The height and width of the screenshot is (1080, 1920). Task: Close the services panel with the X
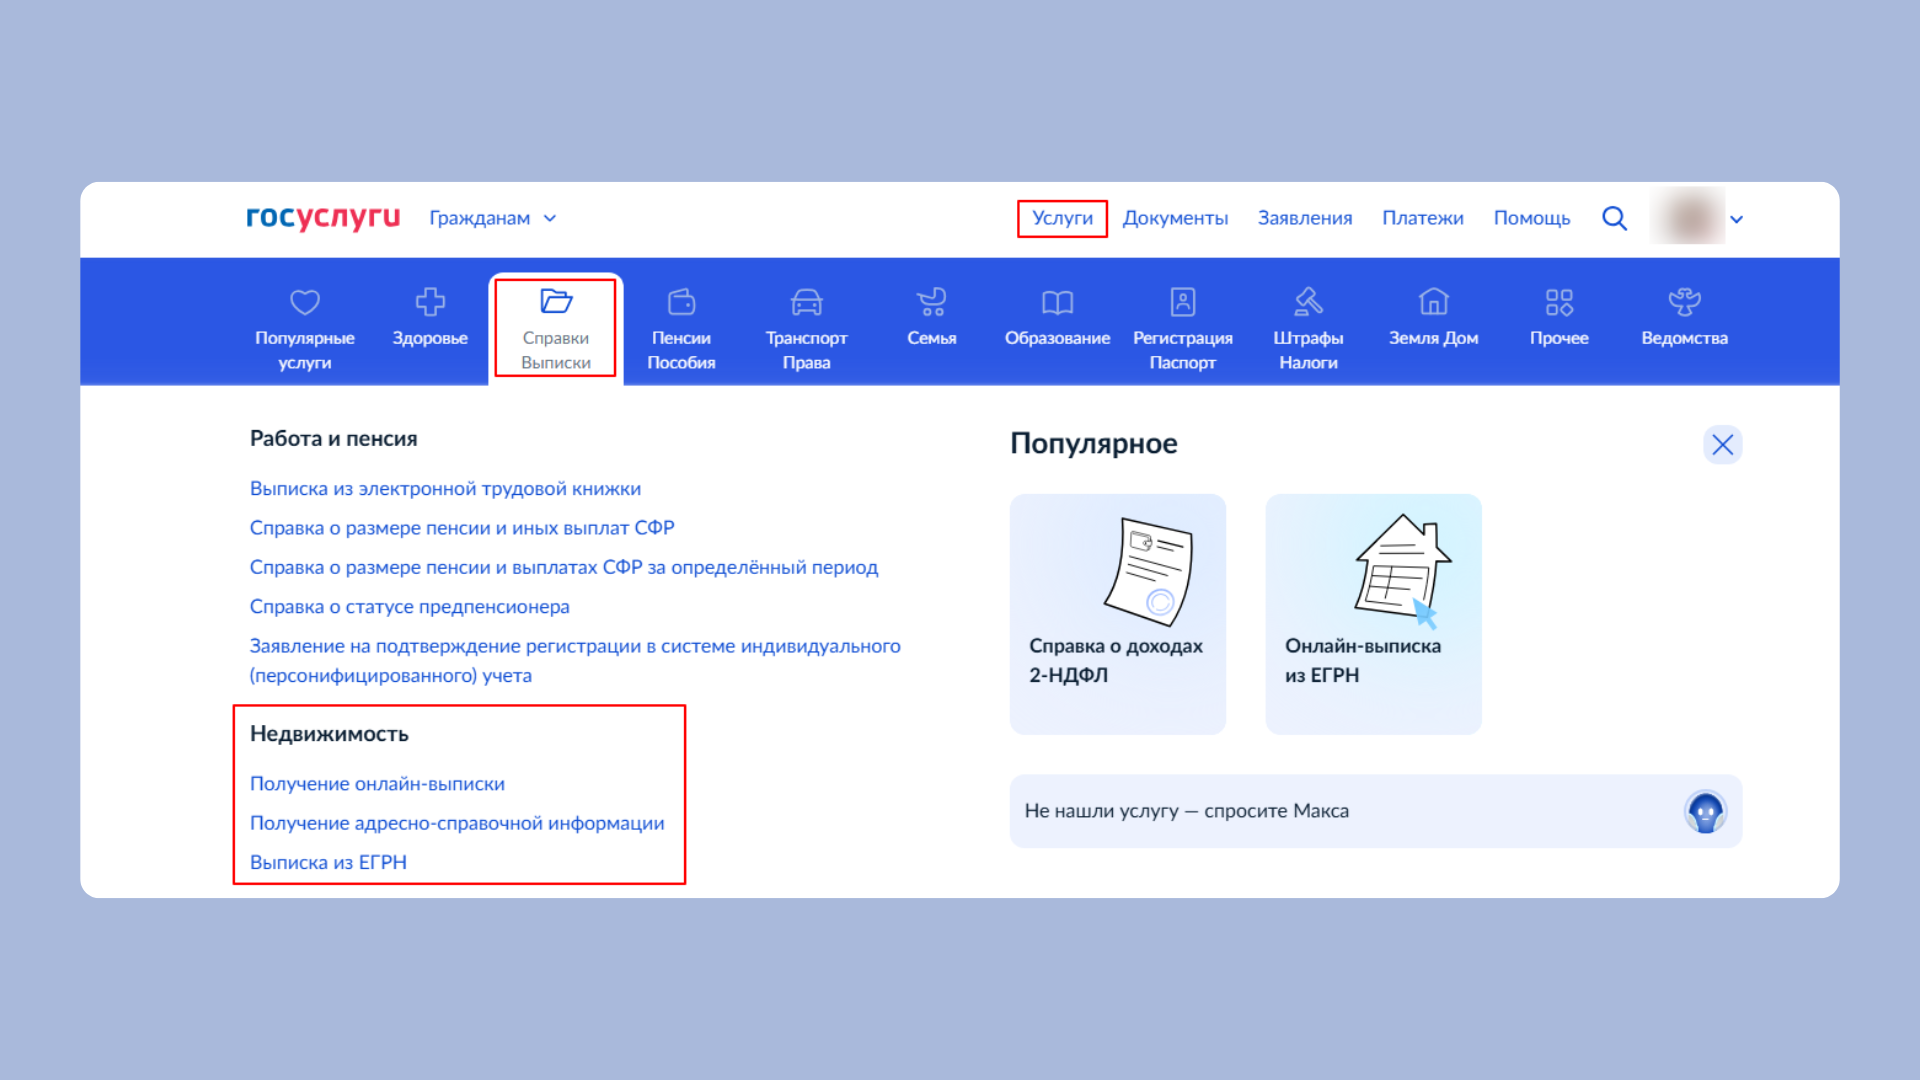1722,445
